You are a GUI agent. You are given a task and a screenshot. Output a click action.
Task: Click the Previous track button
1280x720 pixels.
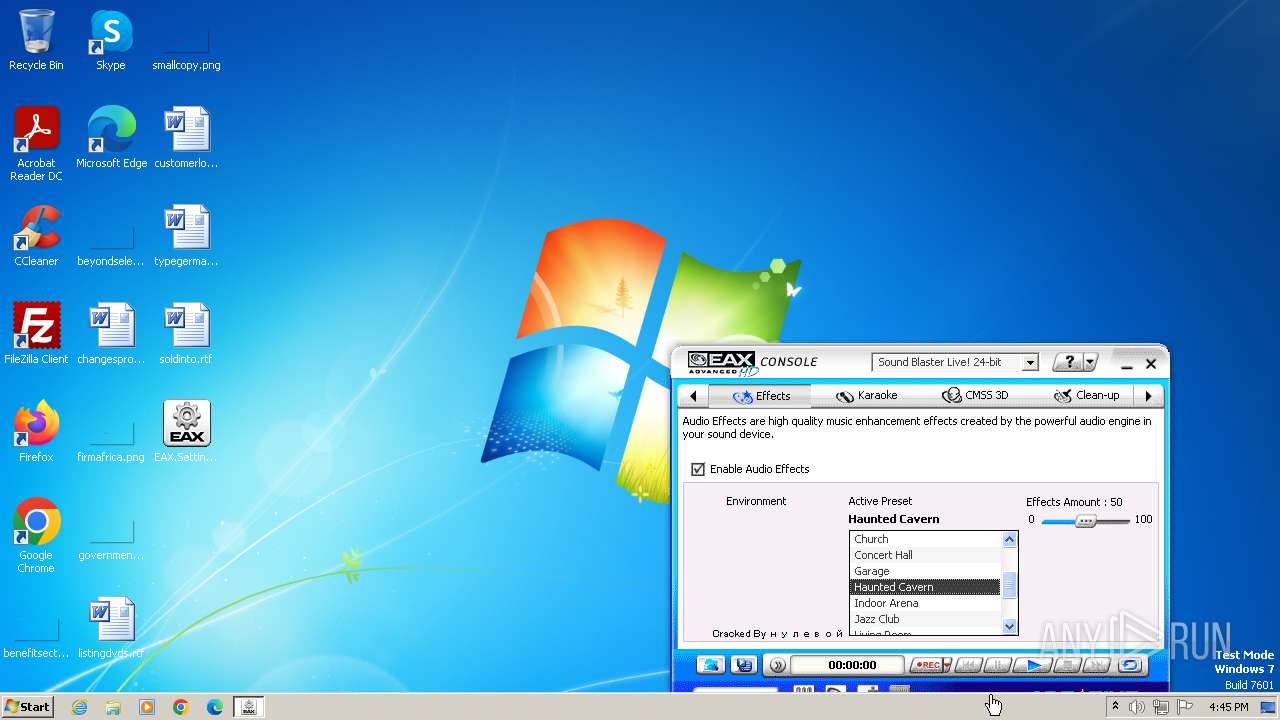[969, 665]
